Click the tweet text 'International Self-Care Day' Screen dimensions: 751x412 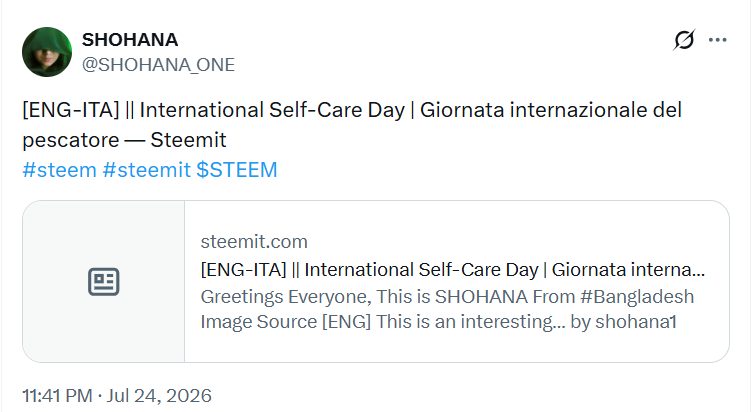click(272, 110)
